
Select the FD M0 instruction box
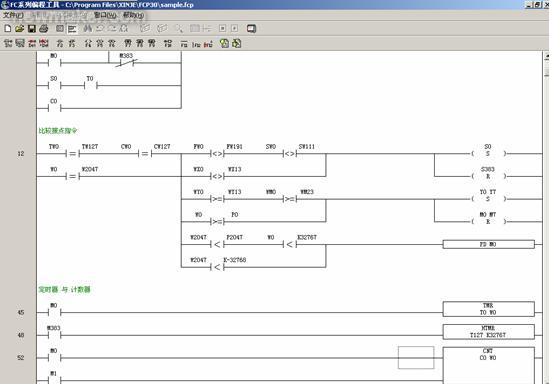coord(488,244)
